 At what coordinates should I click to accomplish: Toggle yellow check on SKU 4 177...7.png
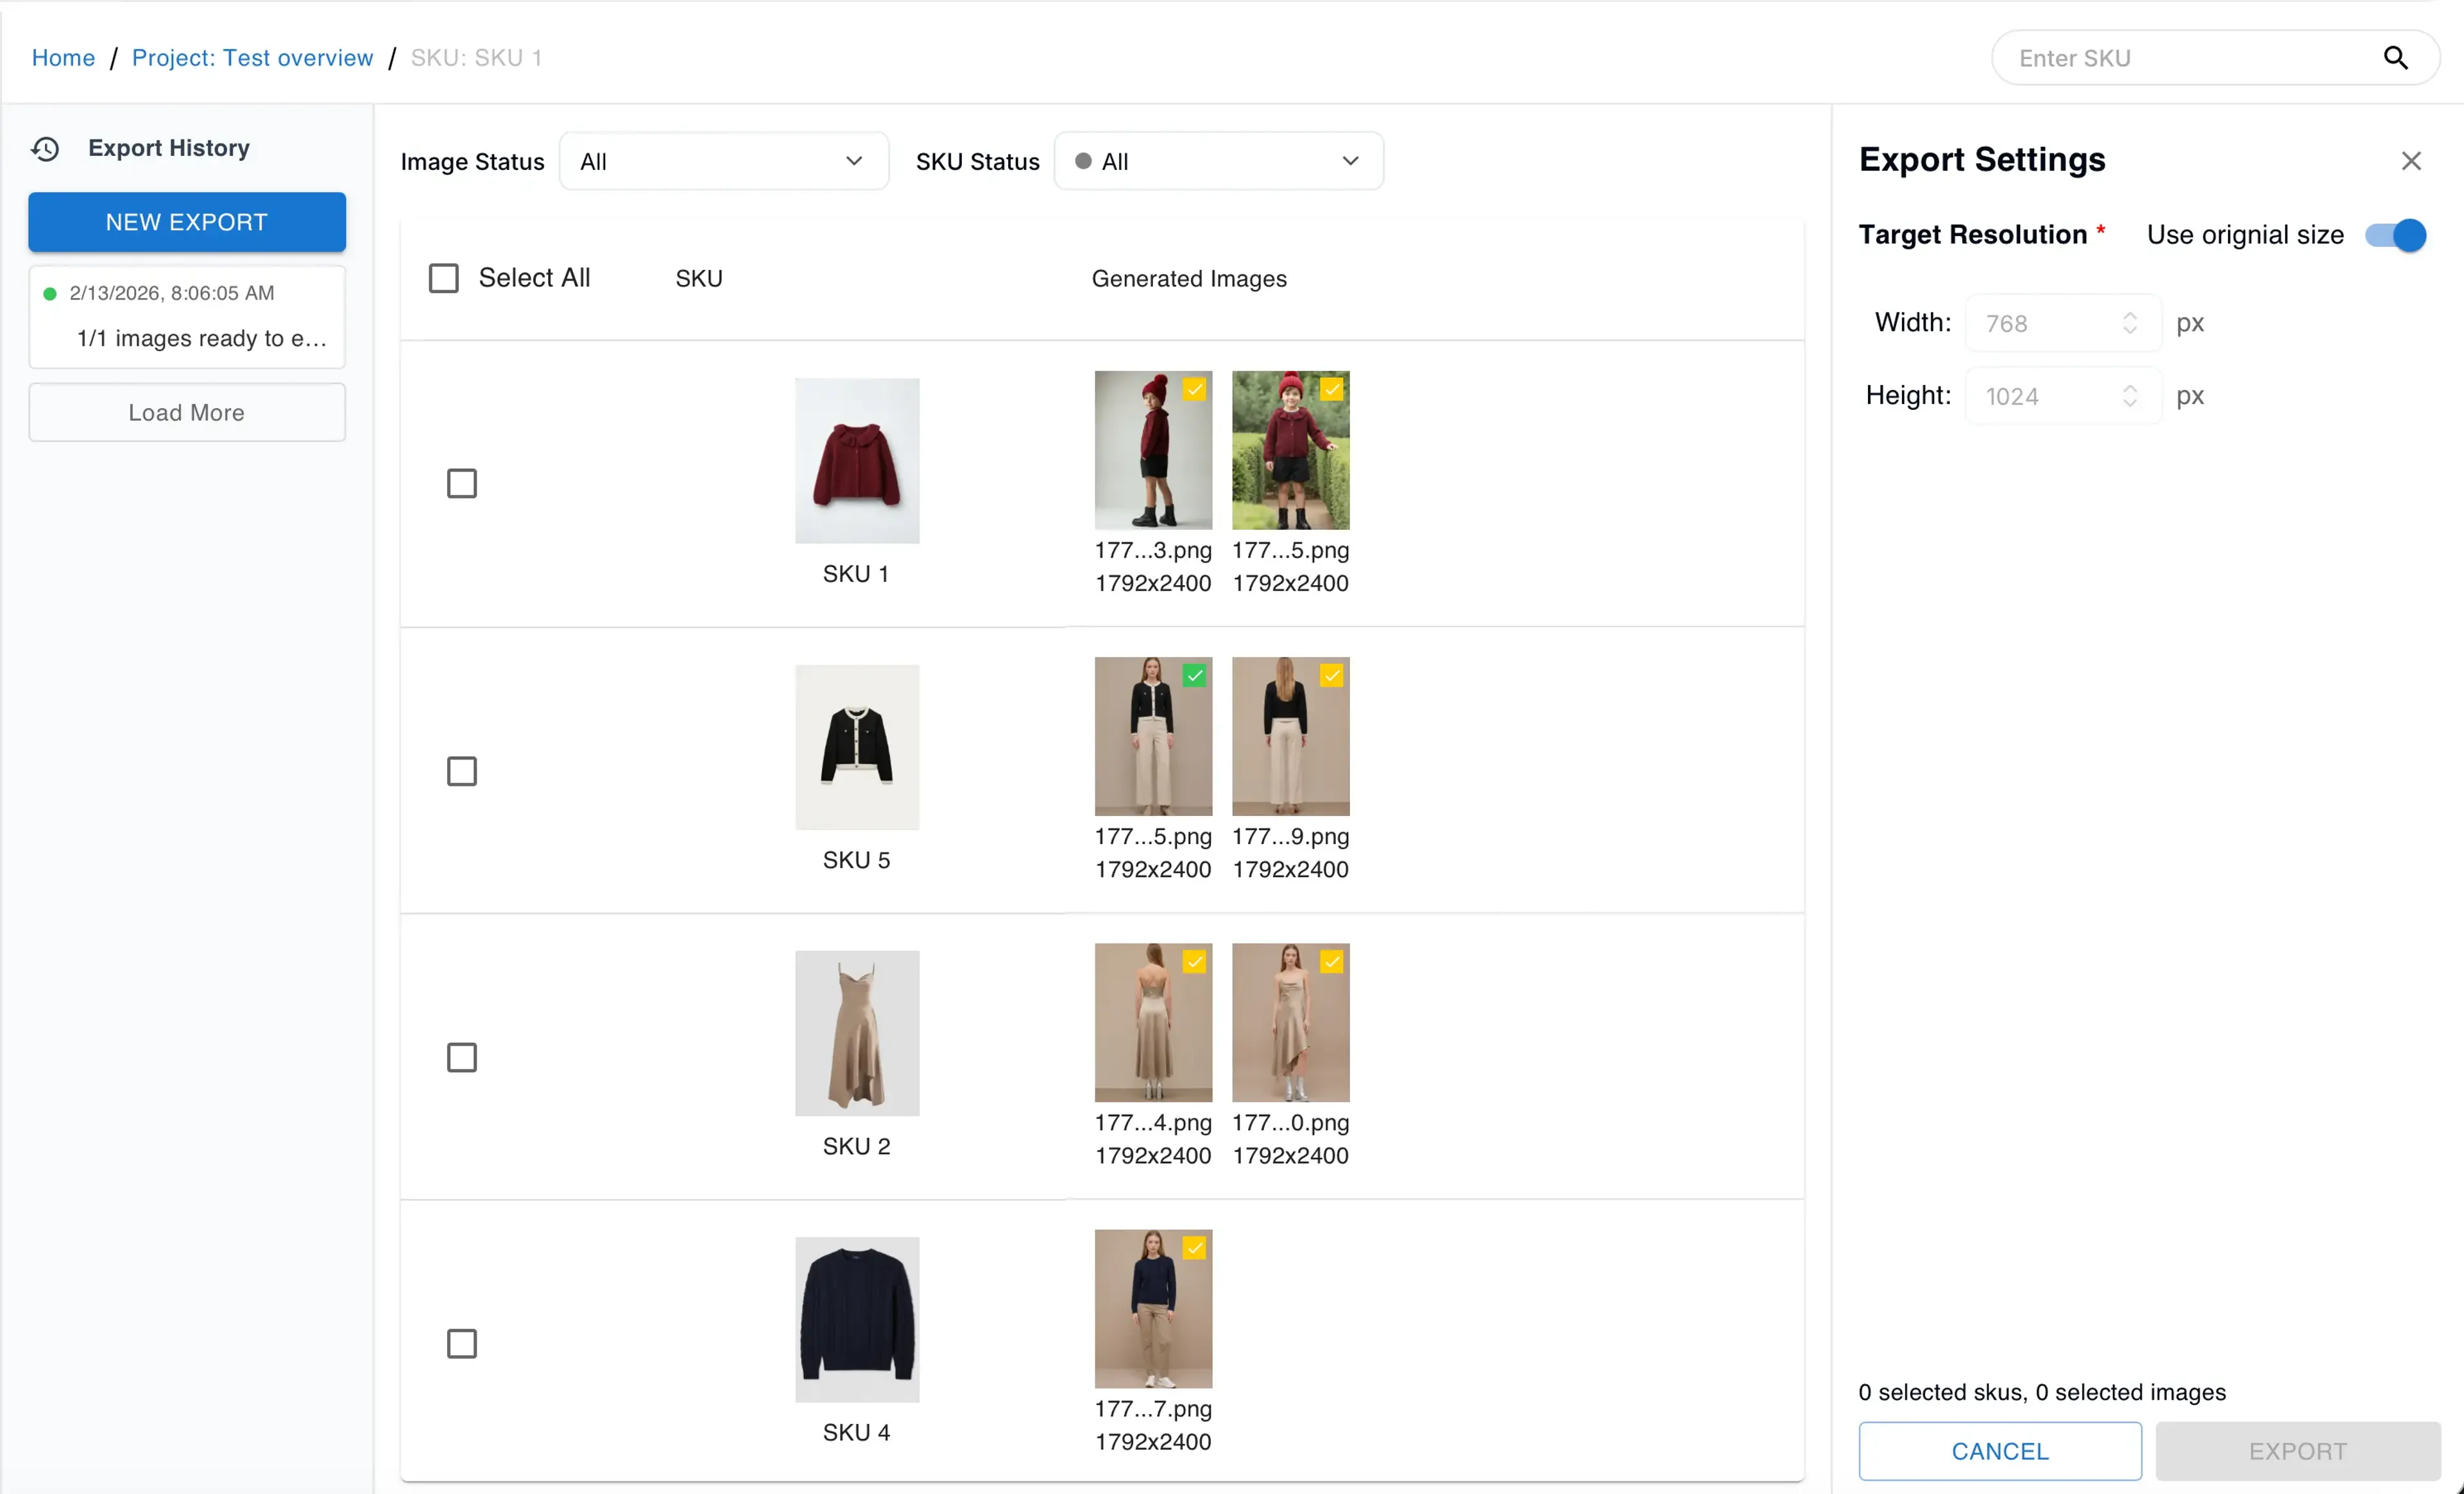click(1195, 1248)
